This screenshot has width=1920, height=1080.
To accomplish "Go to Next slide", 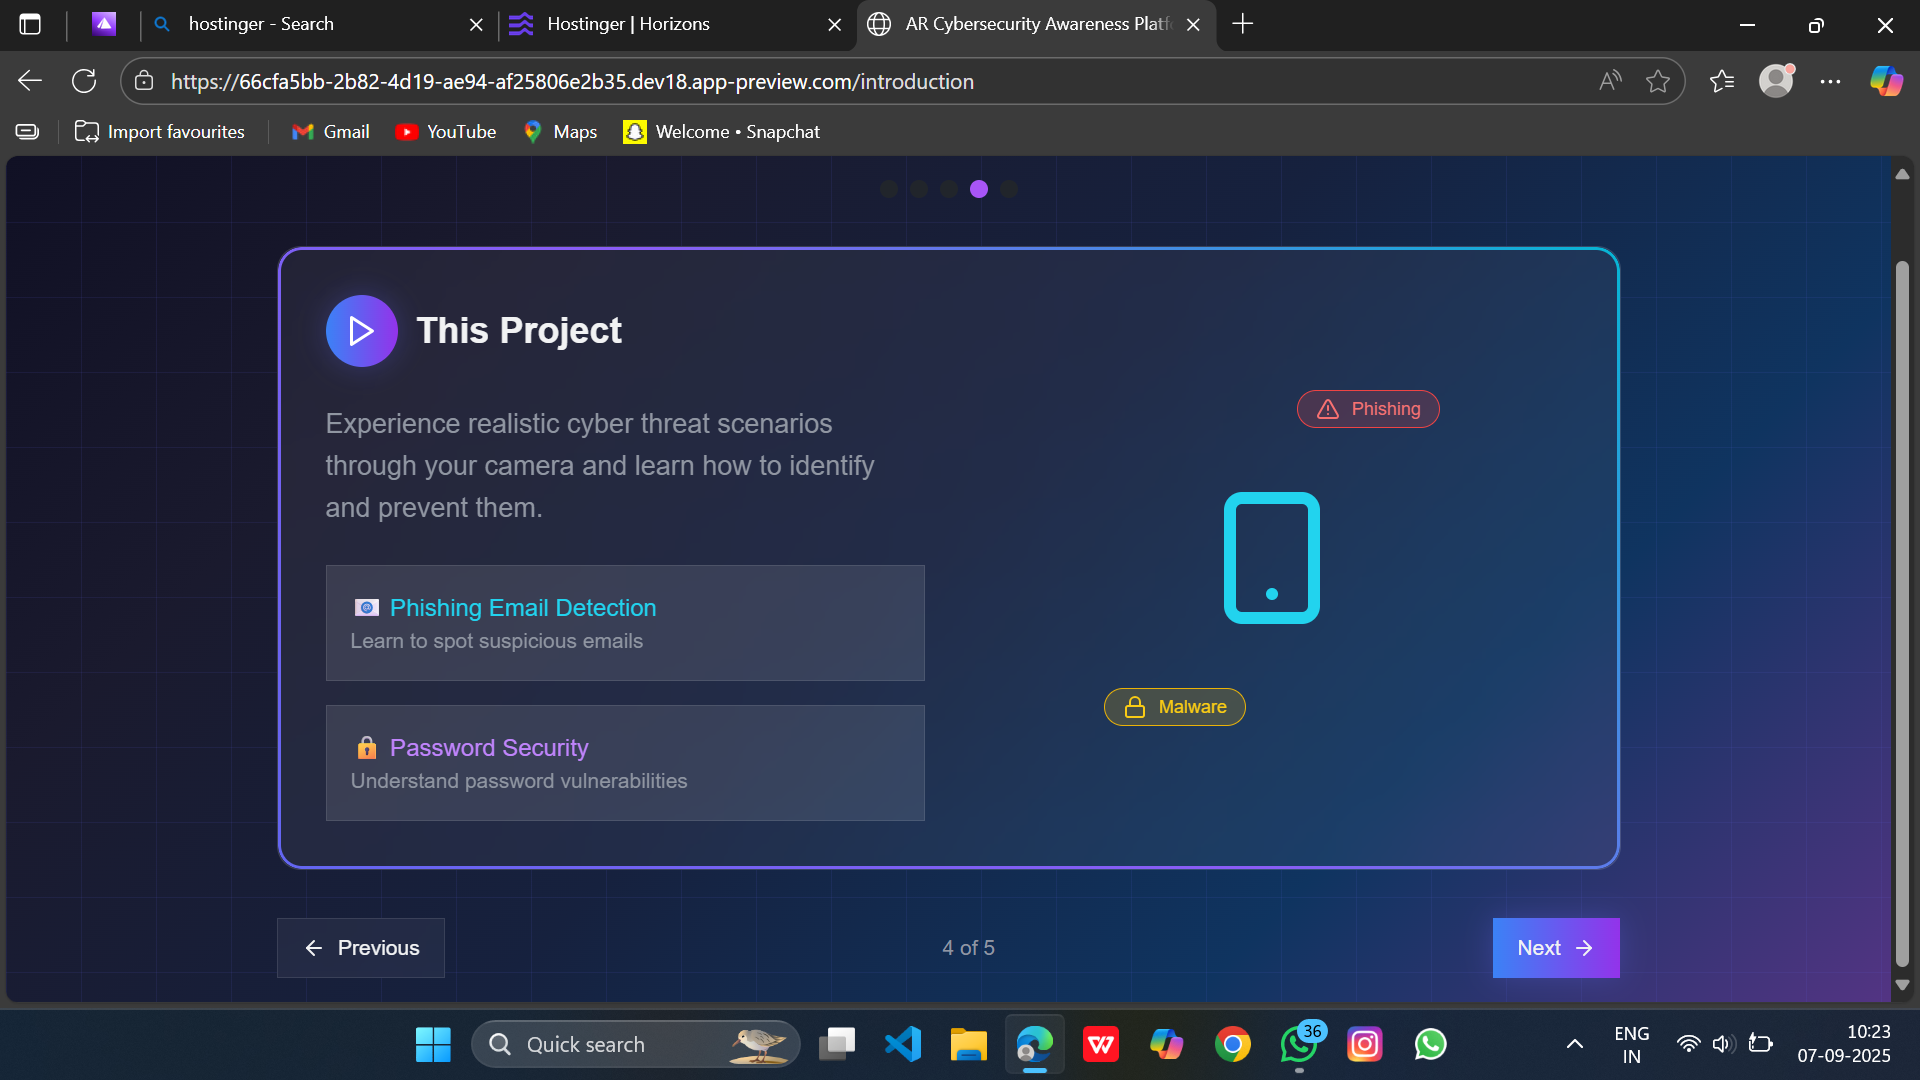I will tap(1555, 948).
